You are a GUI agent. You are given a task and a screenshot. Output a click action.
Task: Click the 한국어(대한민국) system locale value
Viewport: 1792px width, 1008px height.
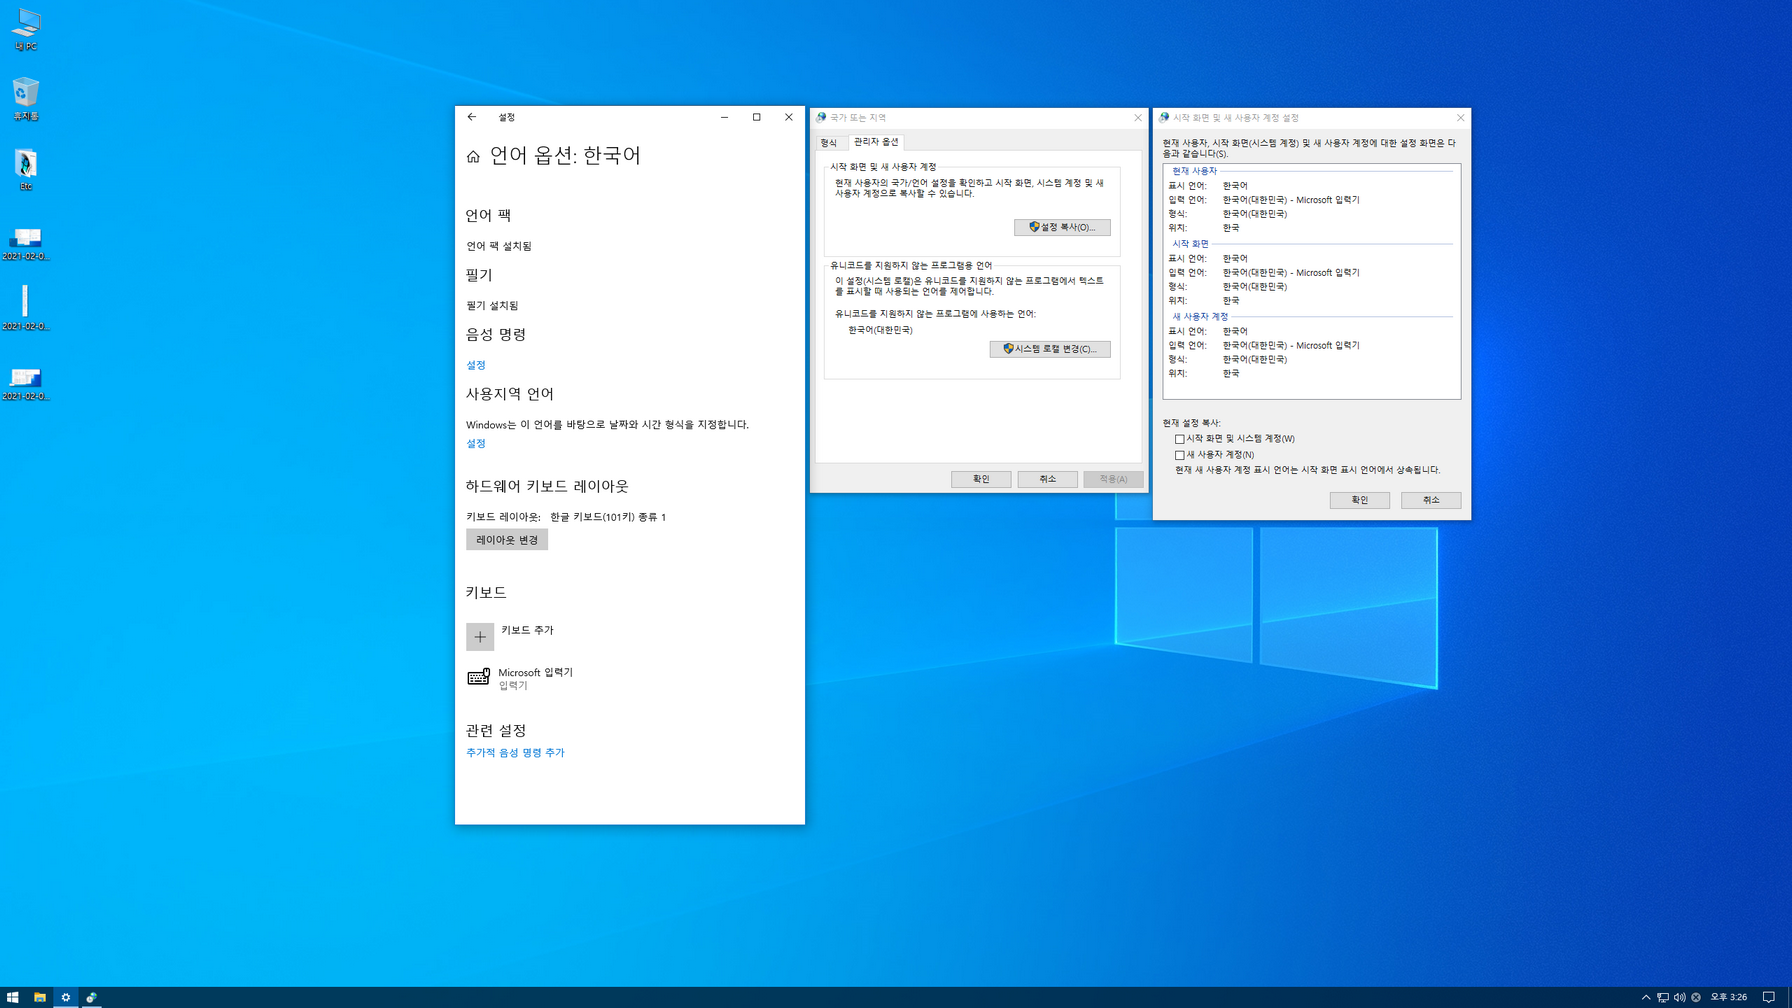click(880, 330)
